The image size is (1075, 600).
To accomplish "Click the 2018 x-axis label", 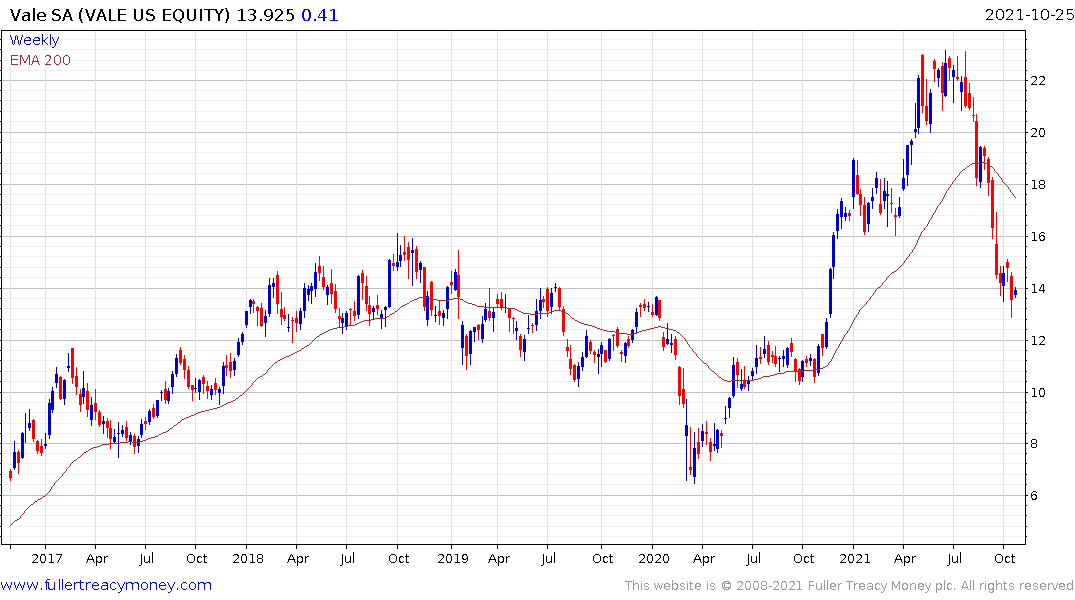I will [247, 558].
